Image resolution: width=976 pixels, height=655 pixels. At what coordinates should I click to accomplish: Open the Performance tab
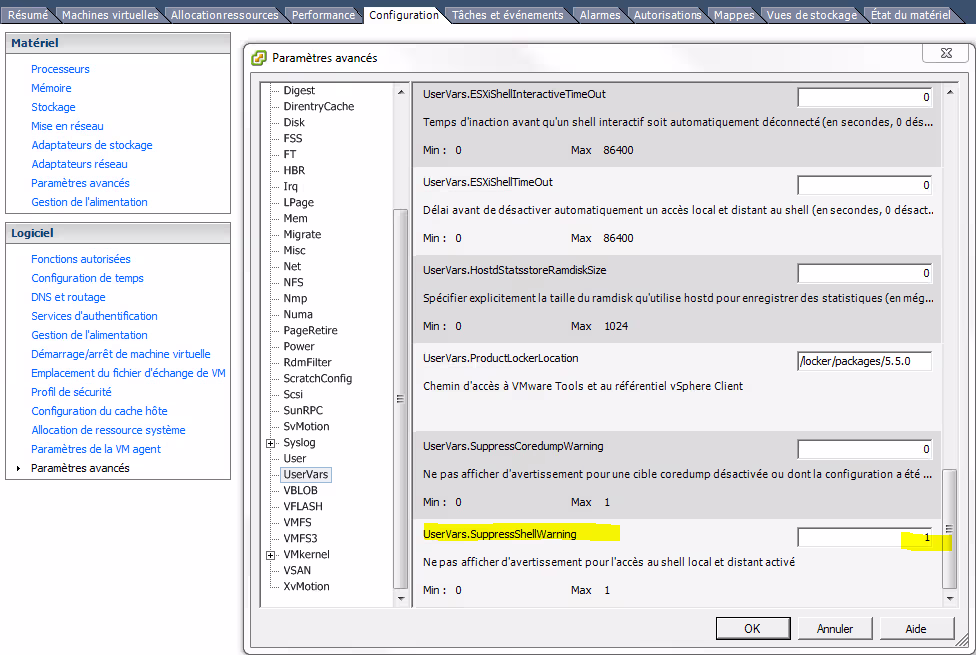click(323, 15)
